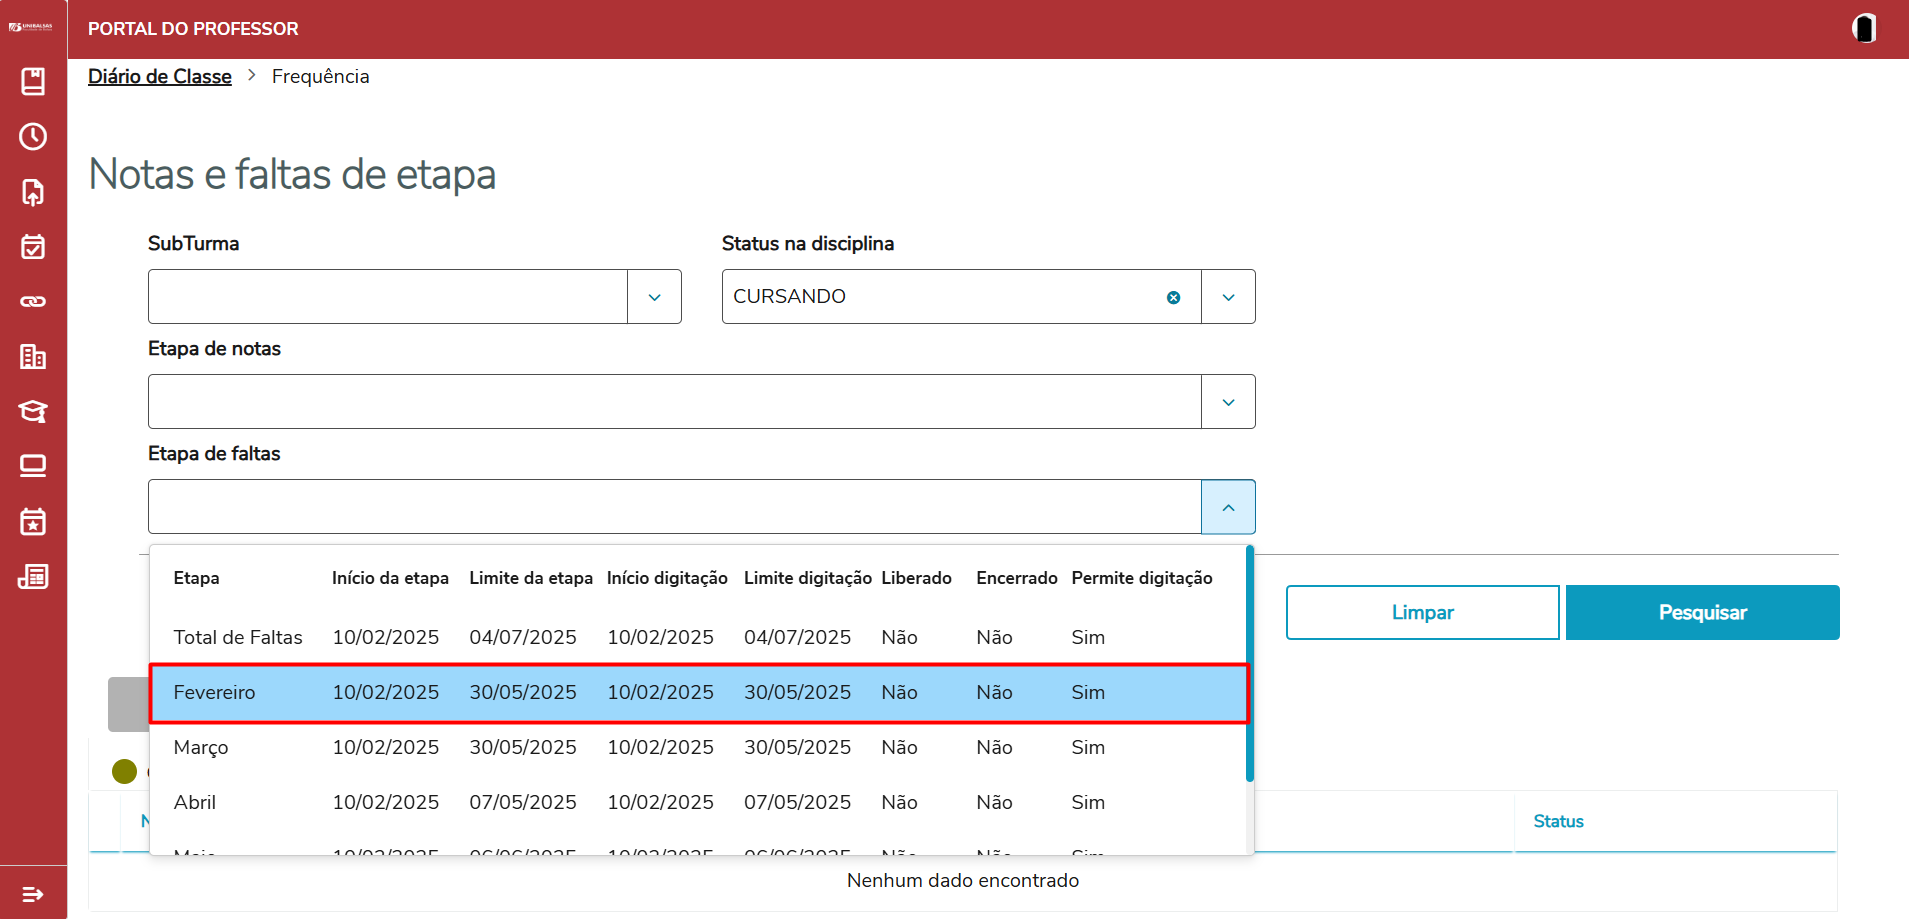Image resolution: width=1909 pixels, height=919 pixels.
Task: Expand the Etapa de notas dropdown
Action: tap(1228, 402)
